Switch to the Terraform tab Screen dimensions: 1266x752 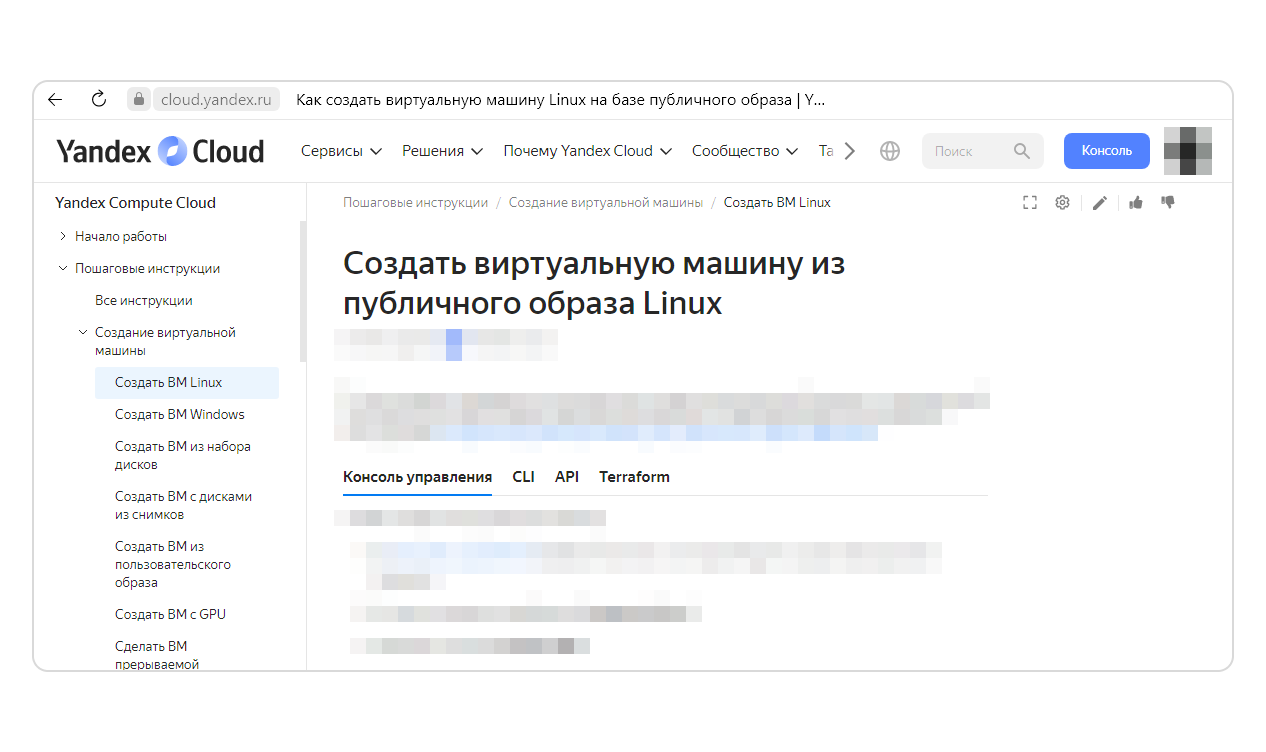634,477
